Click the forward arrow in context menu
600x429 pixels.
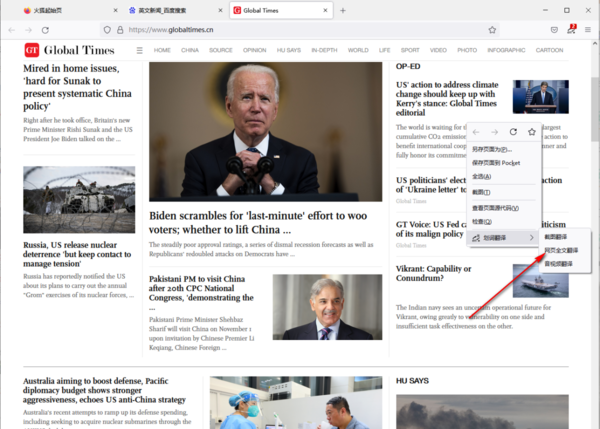pos(494,132)
